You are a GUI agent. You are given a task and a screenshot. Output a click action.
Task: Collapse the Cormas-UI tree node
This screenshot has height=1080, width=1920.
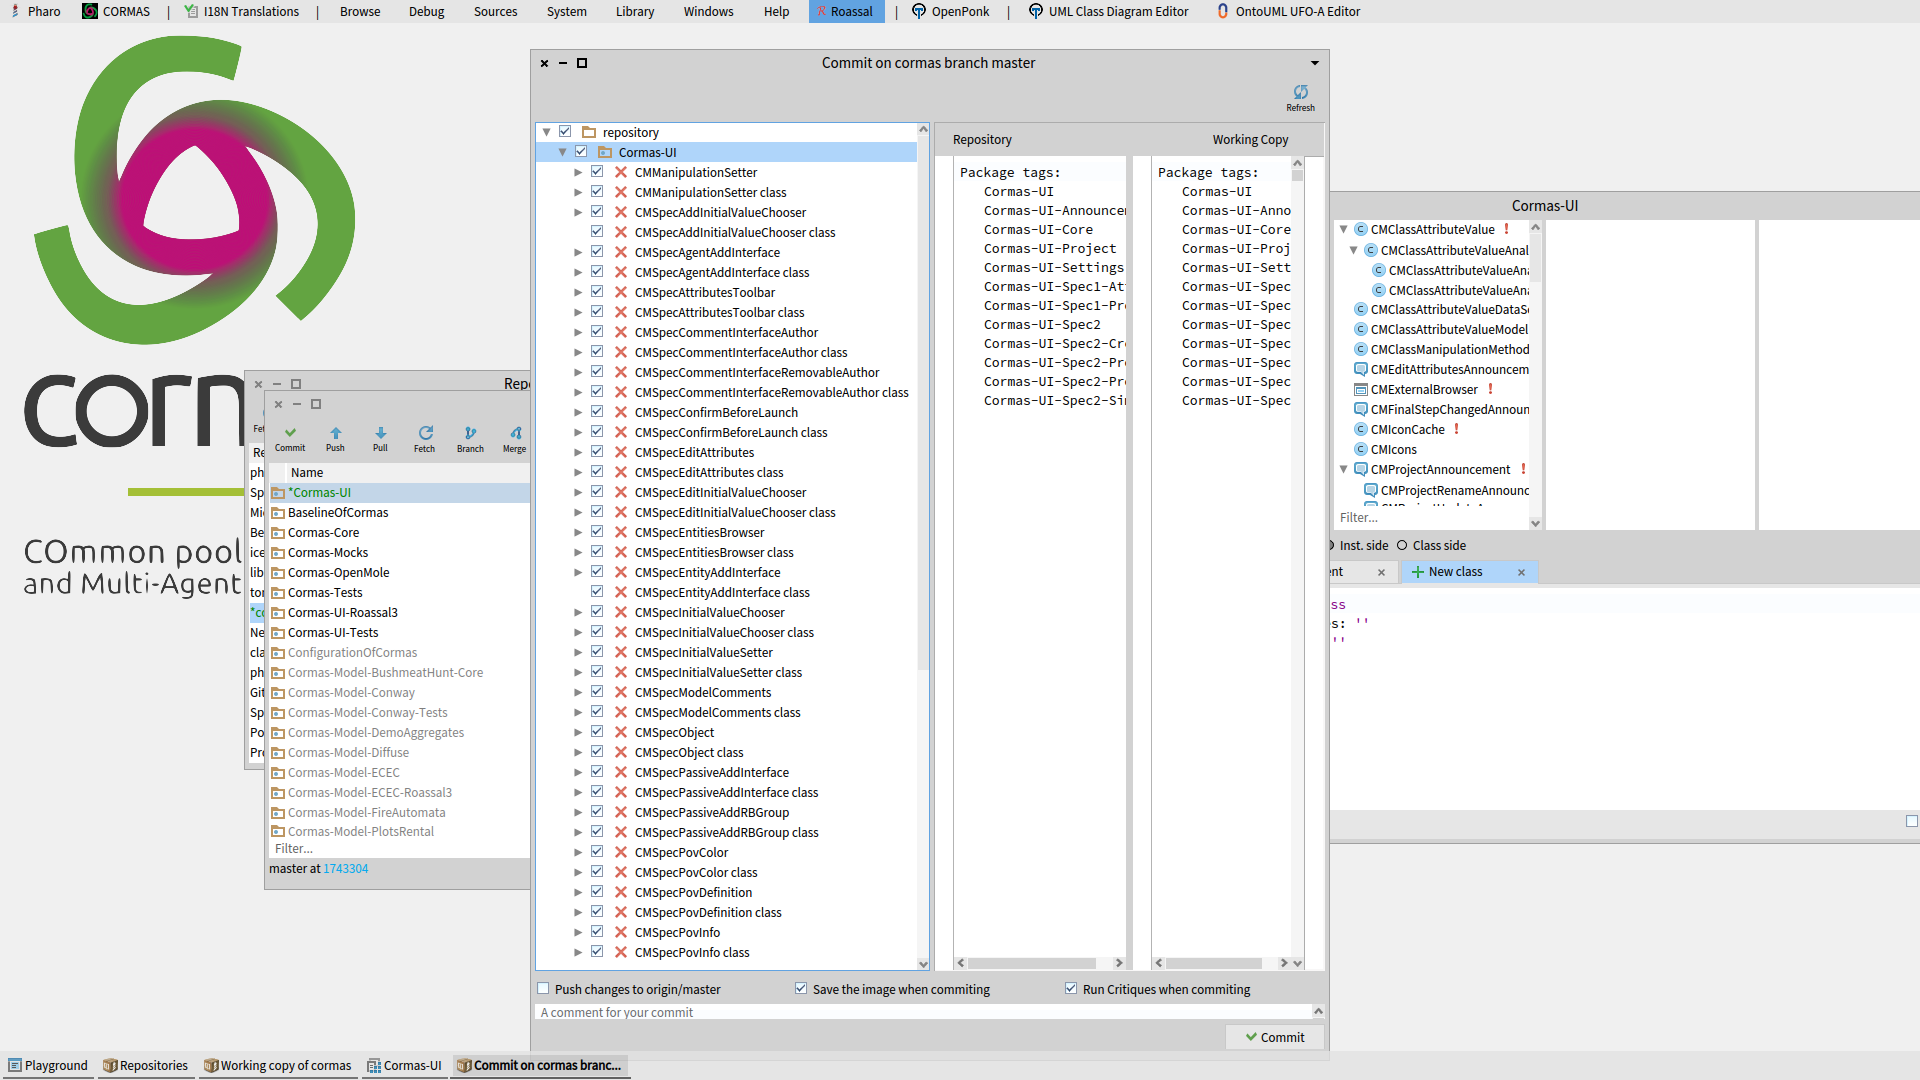tap(562, 152)
